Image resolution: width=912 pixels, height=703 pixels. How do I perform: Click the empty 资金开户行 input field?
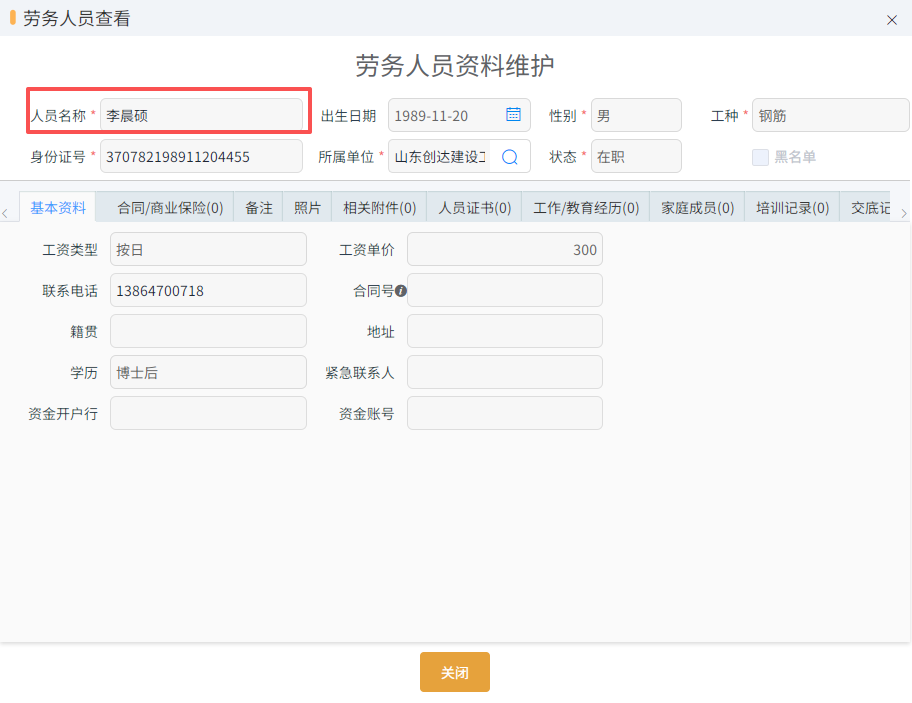pos(208,413)
